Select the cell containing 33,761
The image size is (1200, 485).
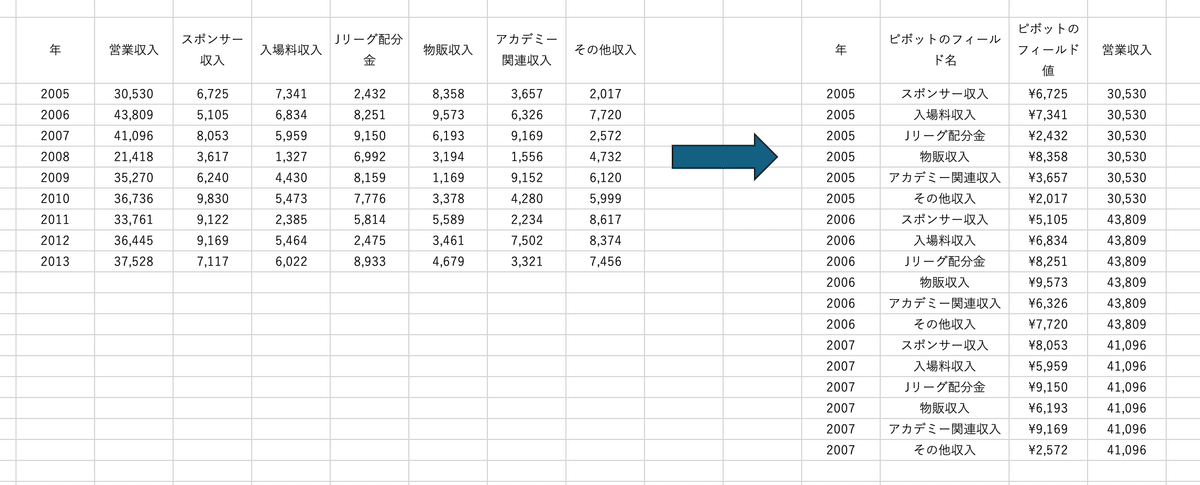point(133,219)
